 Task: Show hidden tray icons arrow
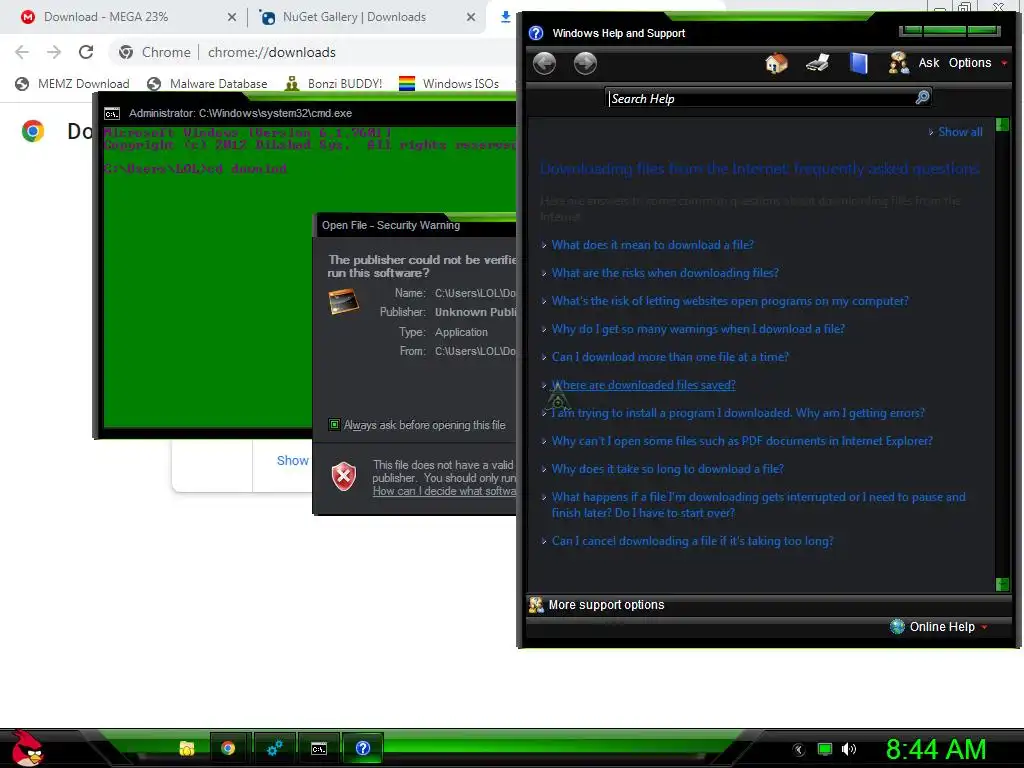799,750
